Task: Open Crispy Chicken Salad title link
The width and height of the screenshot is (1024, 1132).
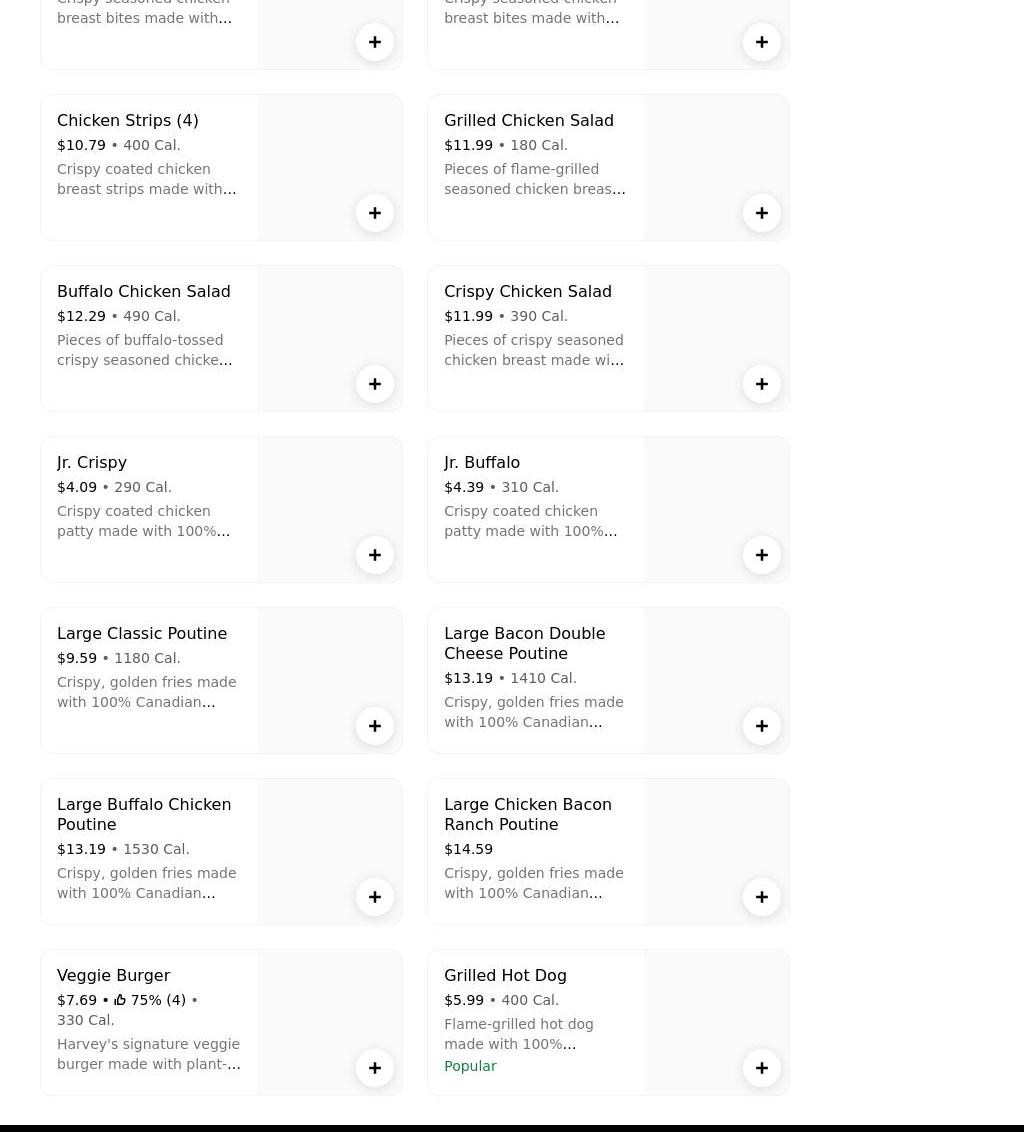Action: (527, 291)
